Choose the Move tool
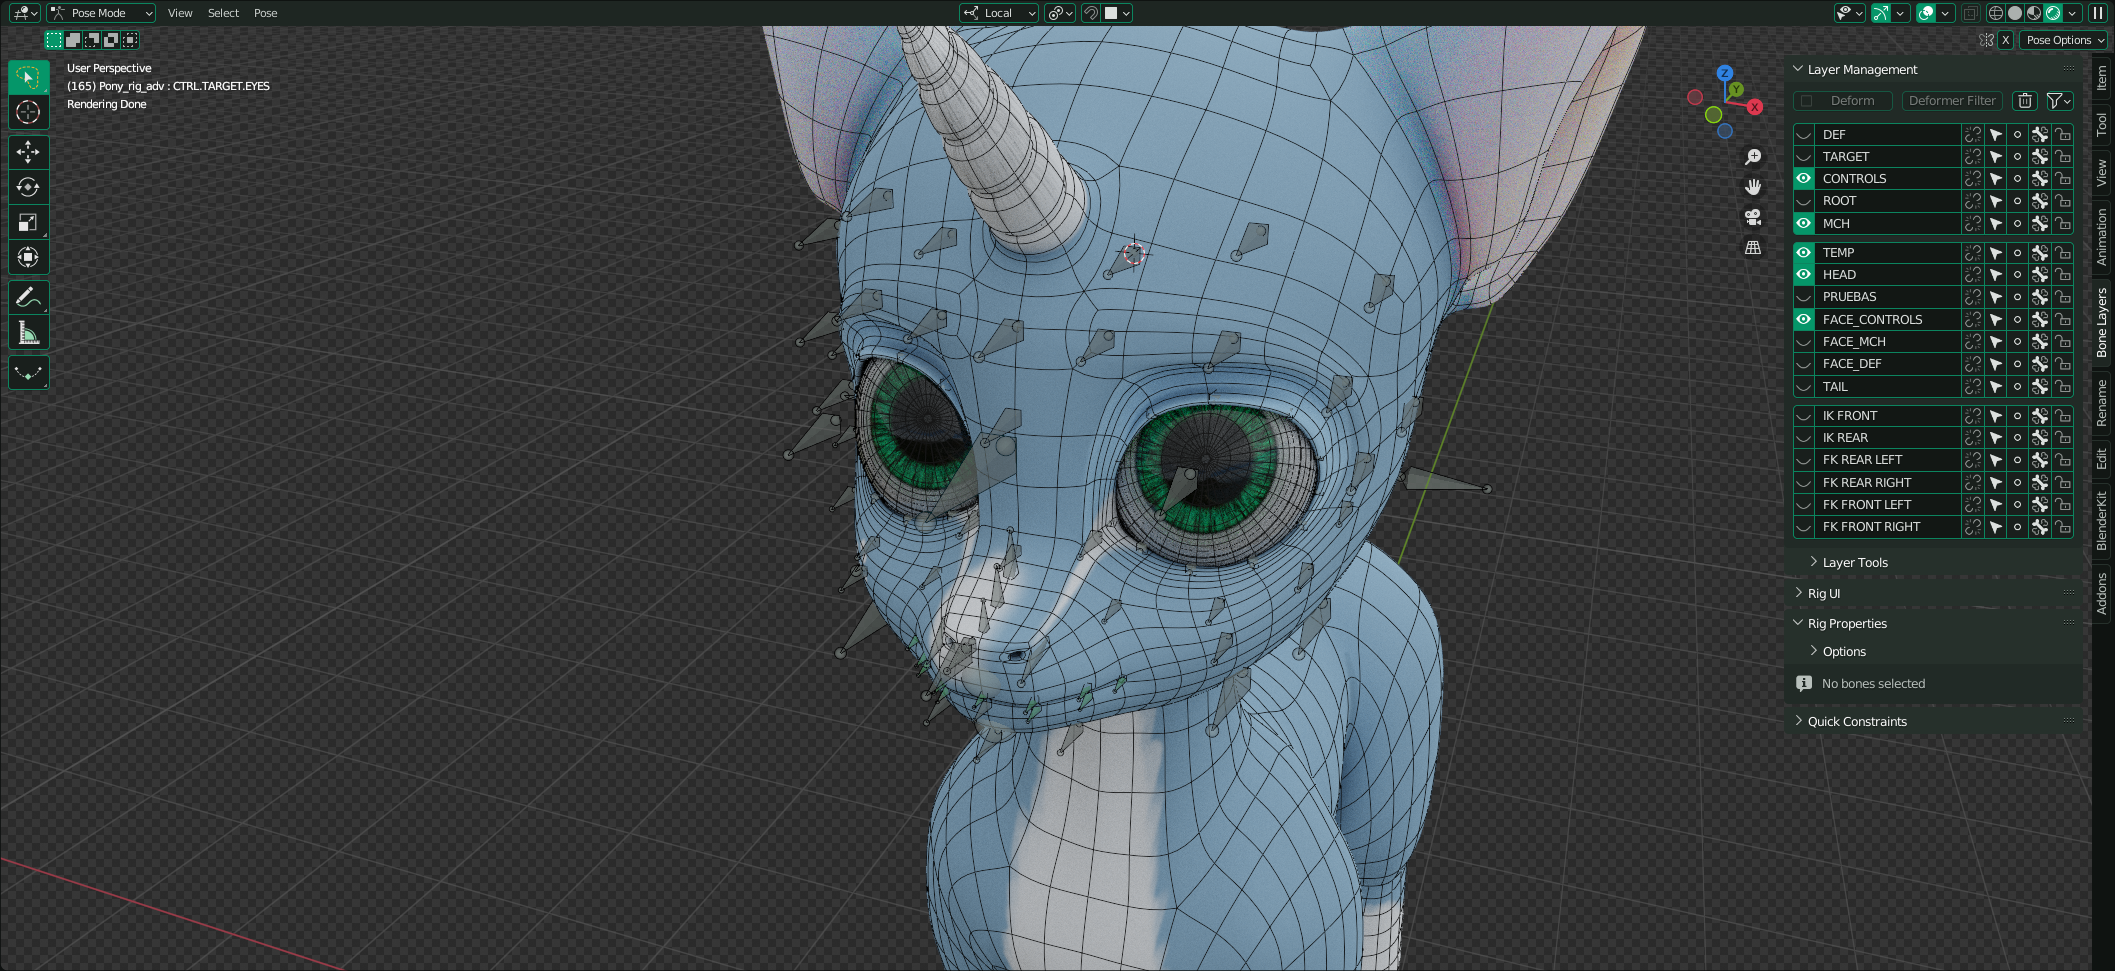 [x=28, y=152]
